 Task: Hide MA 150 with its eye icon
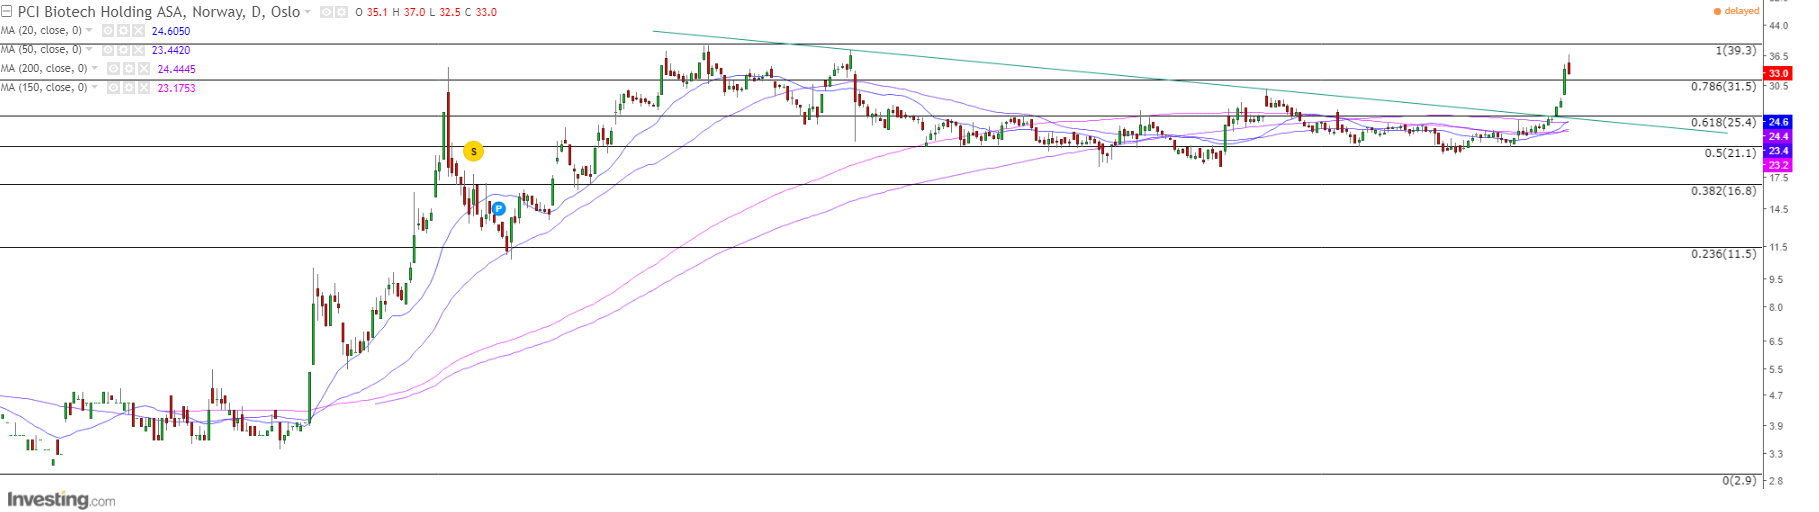coord(113,88)
